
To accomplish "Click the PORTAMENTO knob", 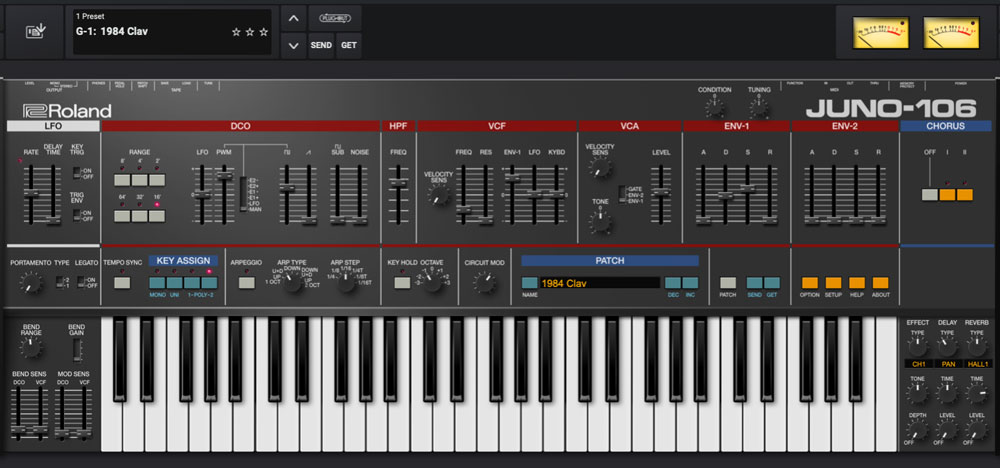I will point(31,282).
